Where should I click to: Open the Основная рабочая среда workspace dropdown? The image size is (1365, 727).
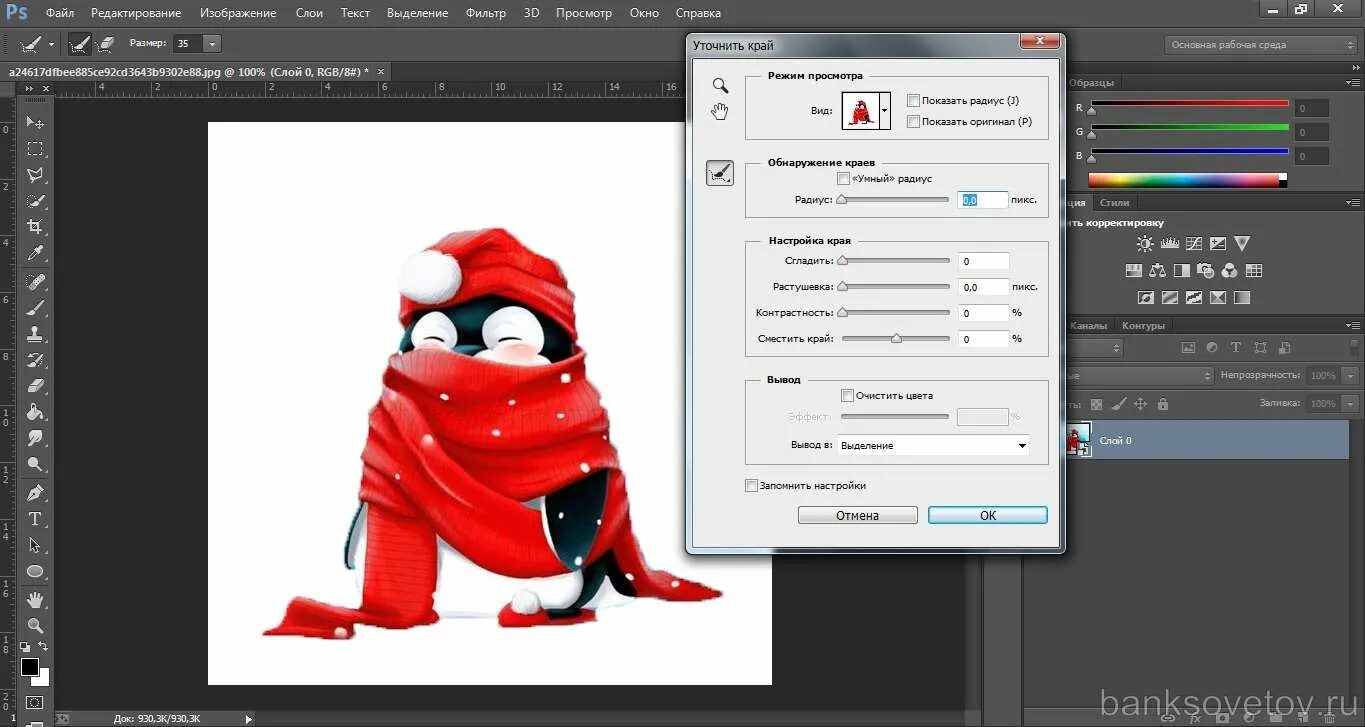point(1261,45)
